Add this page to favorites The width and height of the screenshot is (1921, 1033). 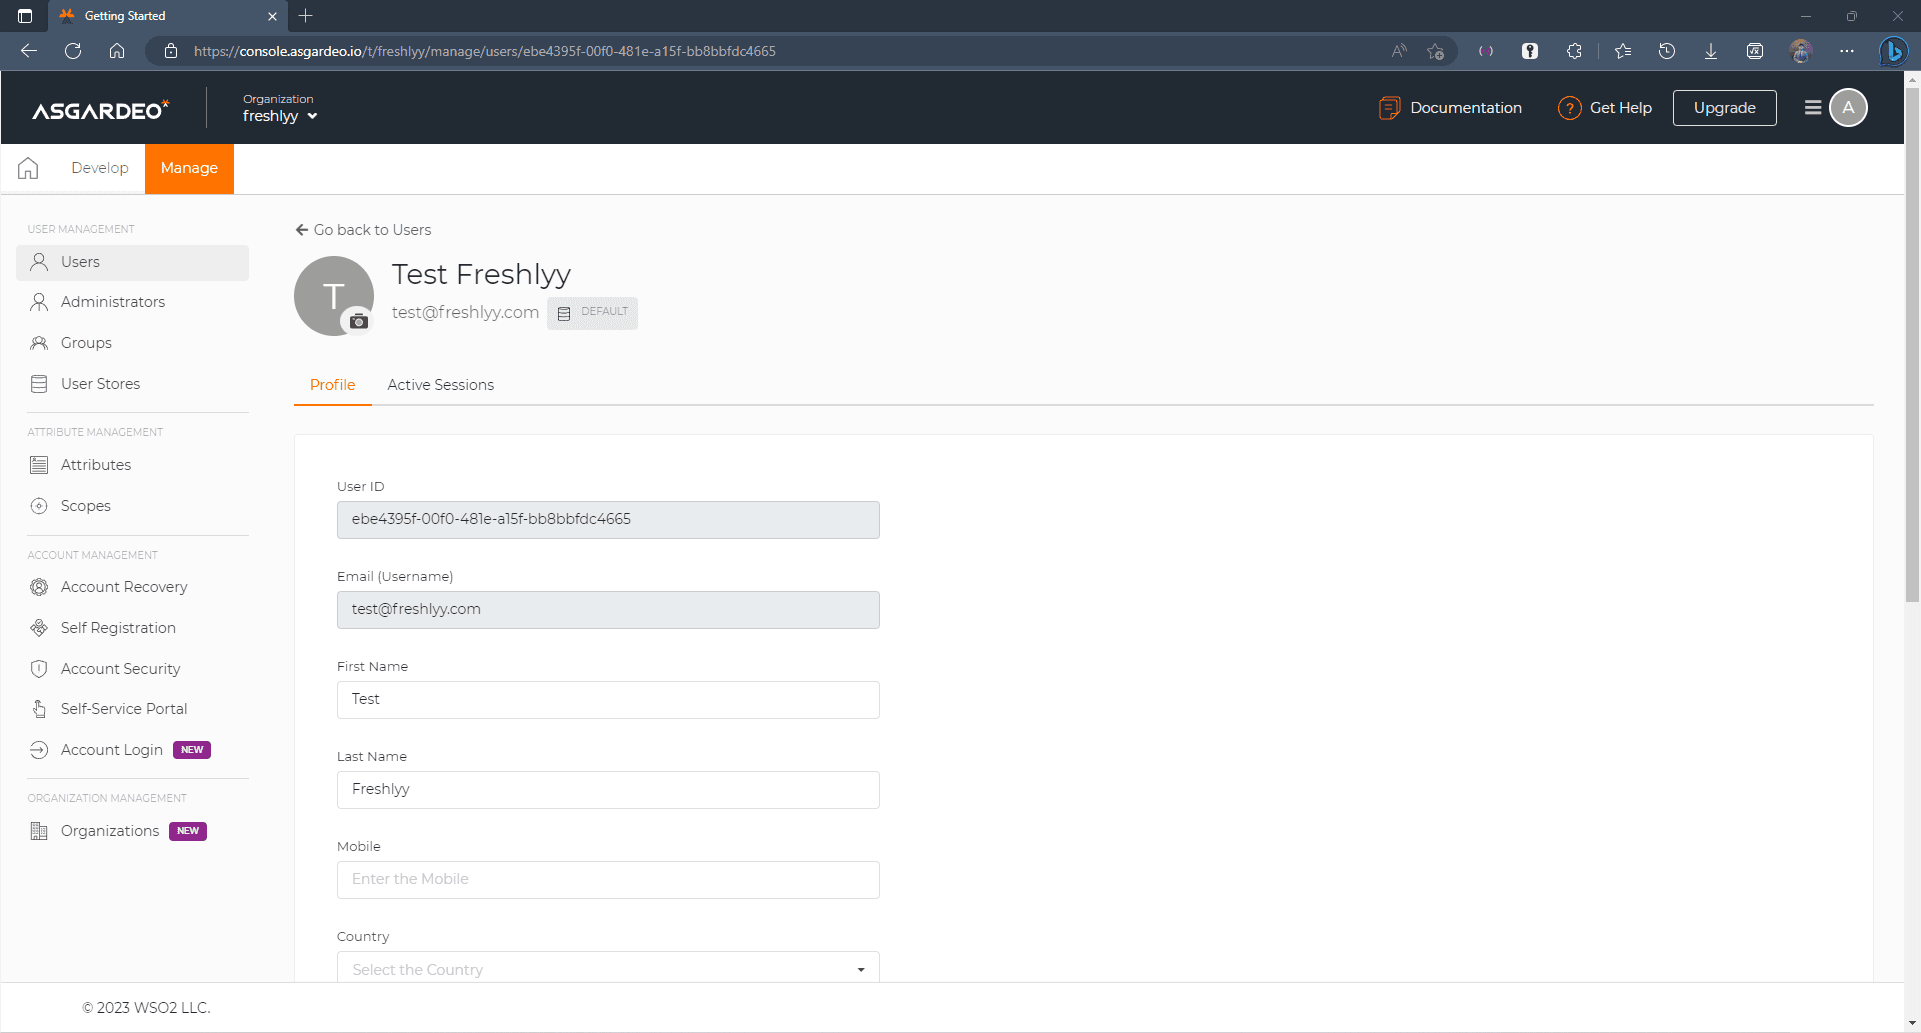click(1436, 51)
